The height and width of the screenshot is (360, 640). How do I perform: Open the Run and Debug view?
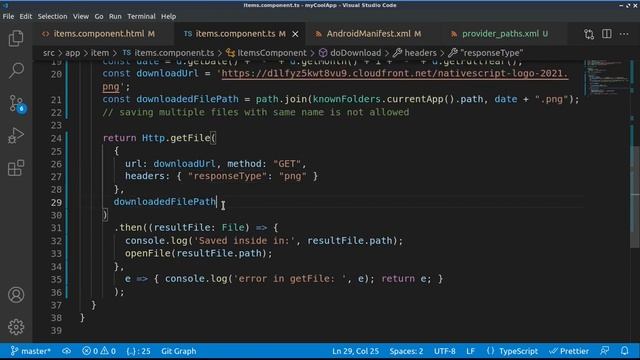[x=16, y=136]
